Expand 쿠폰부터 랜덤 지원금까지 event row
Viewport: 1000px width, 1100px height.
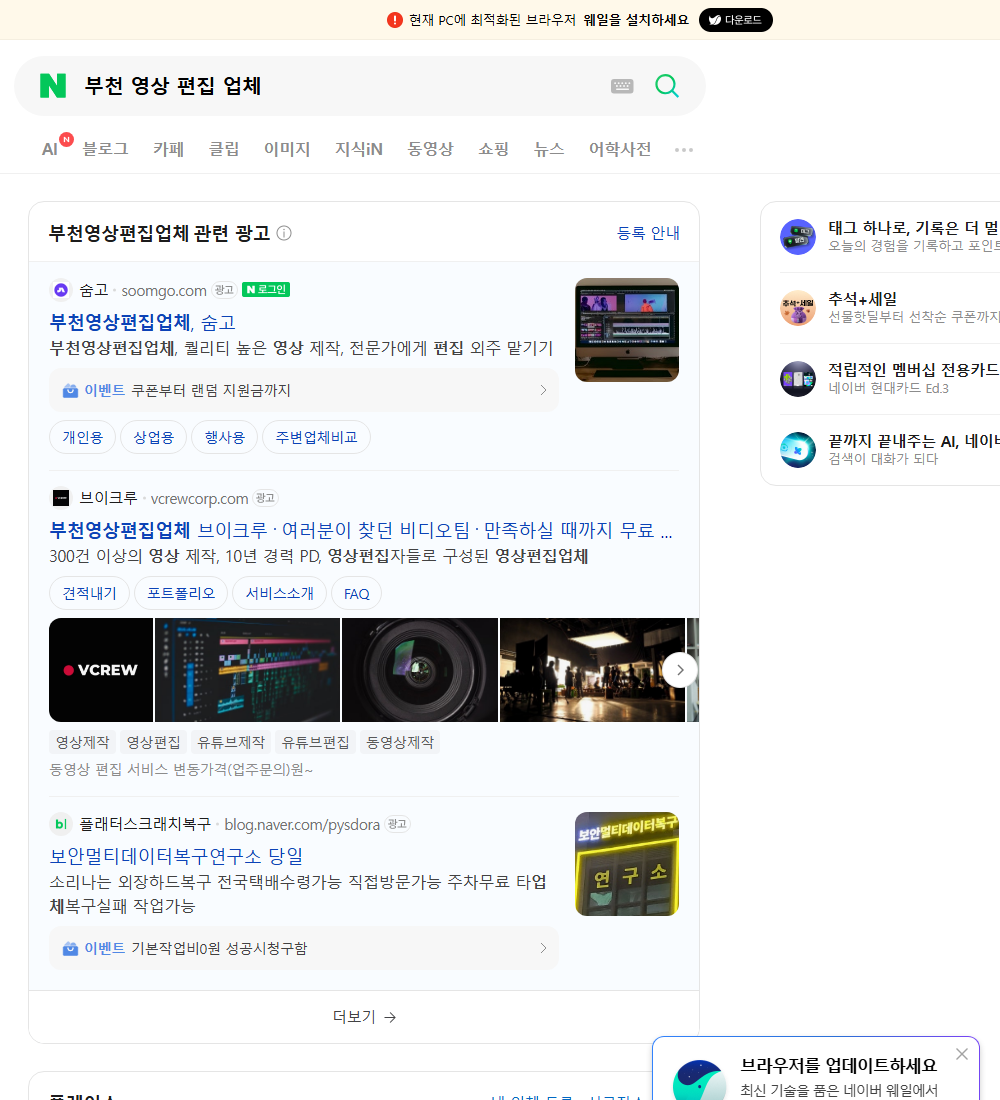pos(304,390)
